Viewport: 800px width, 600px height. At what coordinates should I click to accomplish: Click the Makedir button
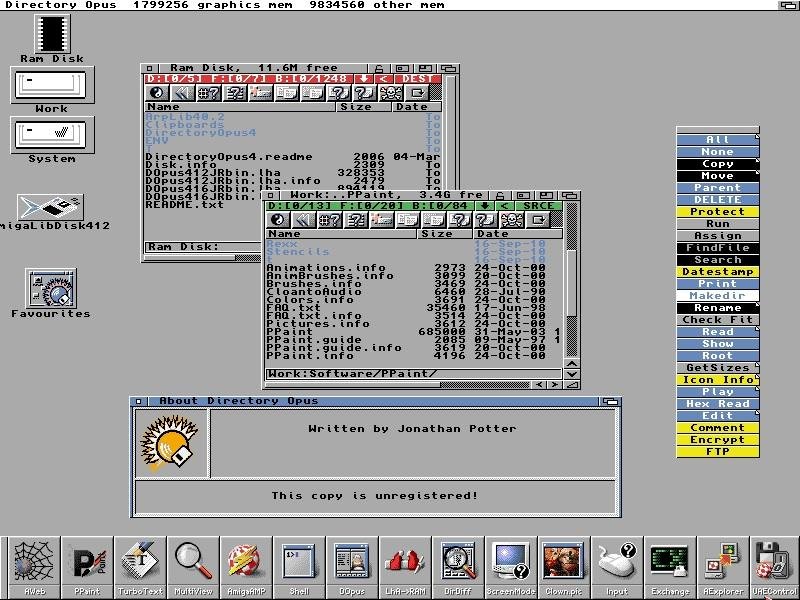717,295
